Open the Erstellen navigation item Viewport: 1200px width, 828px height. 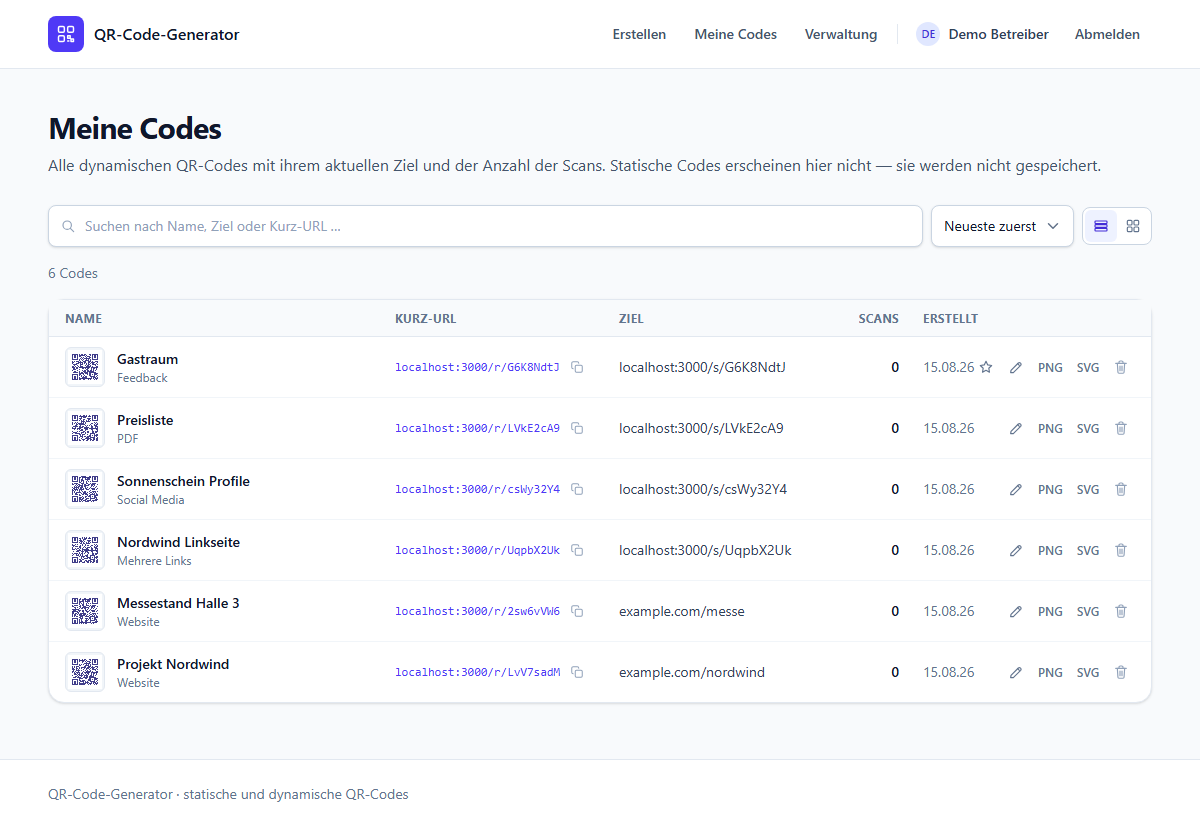pyautogui.click(x=639, y=34)
